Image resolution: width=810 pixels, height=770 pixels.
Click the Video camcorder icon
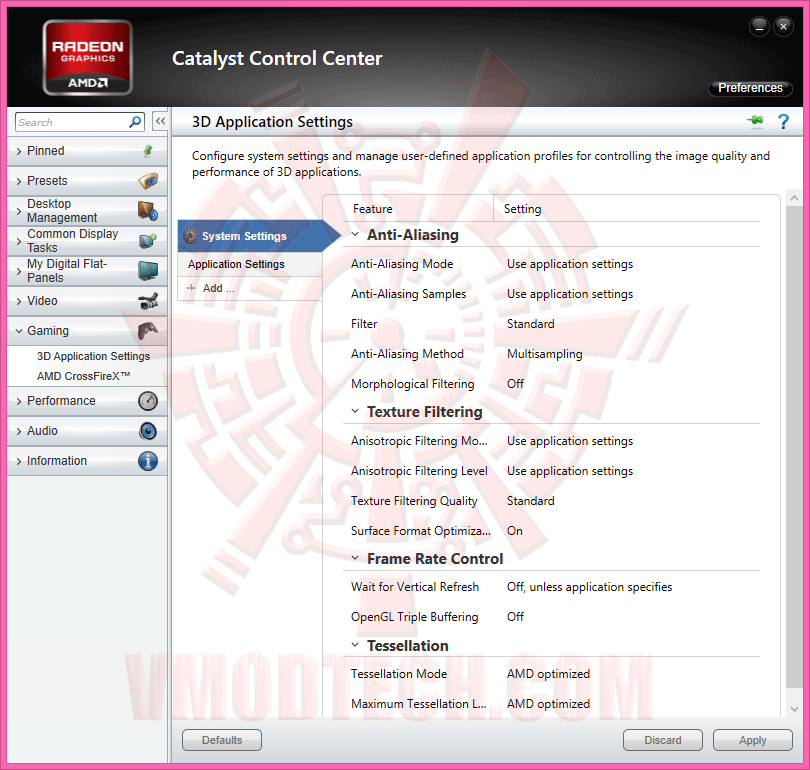148,301
